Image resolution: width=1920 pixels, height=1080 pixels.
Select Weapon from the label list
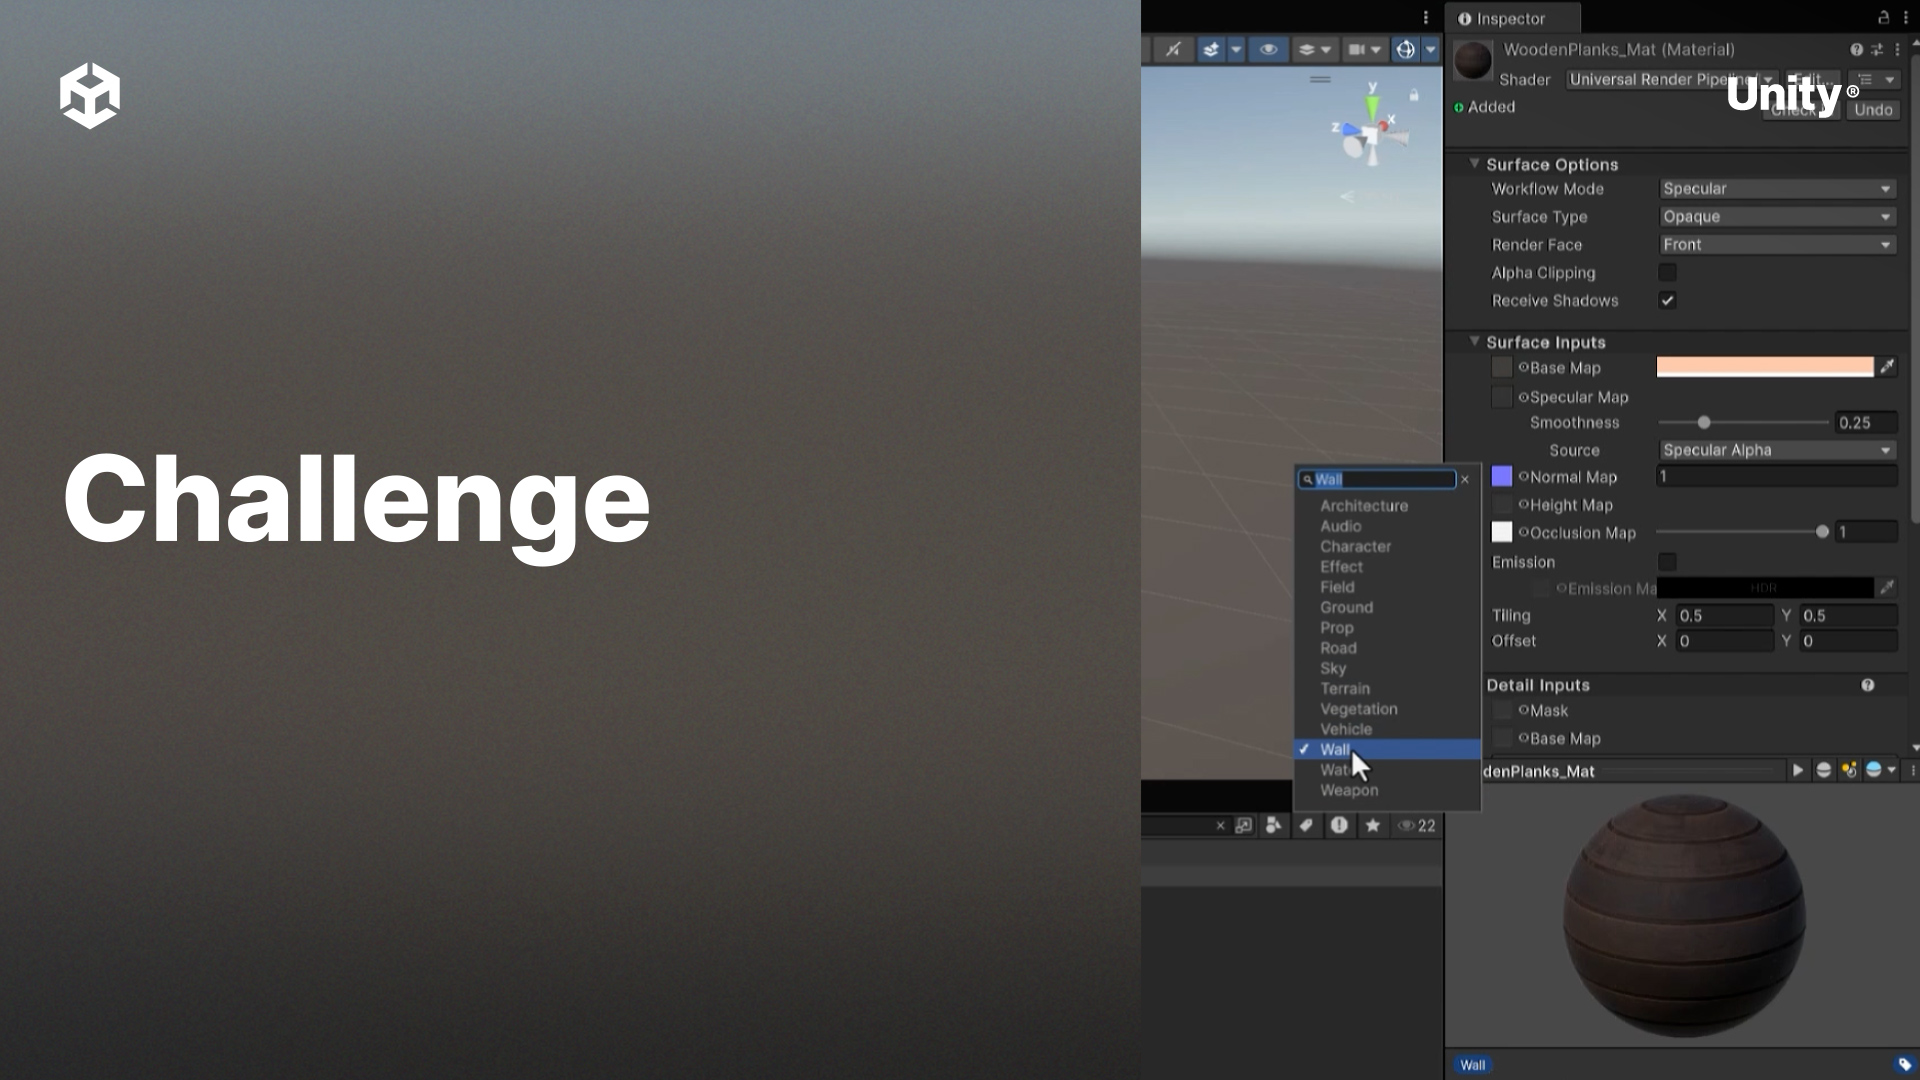click(1350, 789)
